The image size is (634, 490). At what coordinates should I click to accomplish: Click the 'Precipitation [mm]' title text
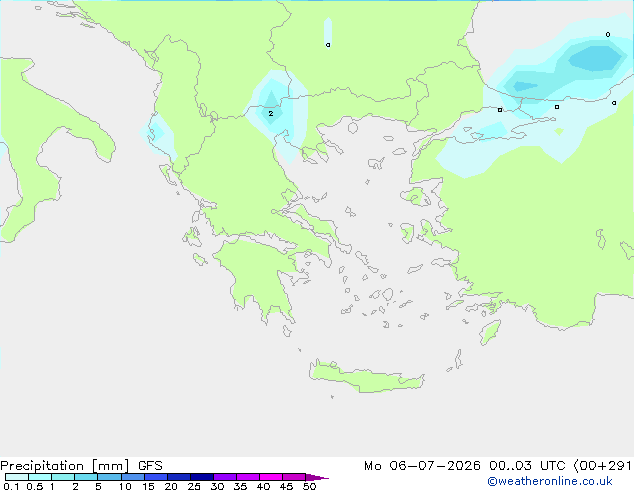[x=65, y=466]
